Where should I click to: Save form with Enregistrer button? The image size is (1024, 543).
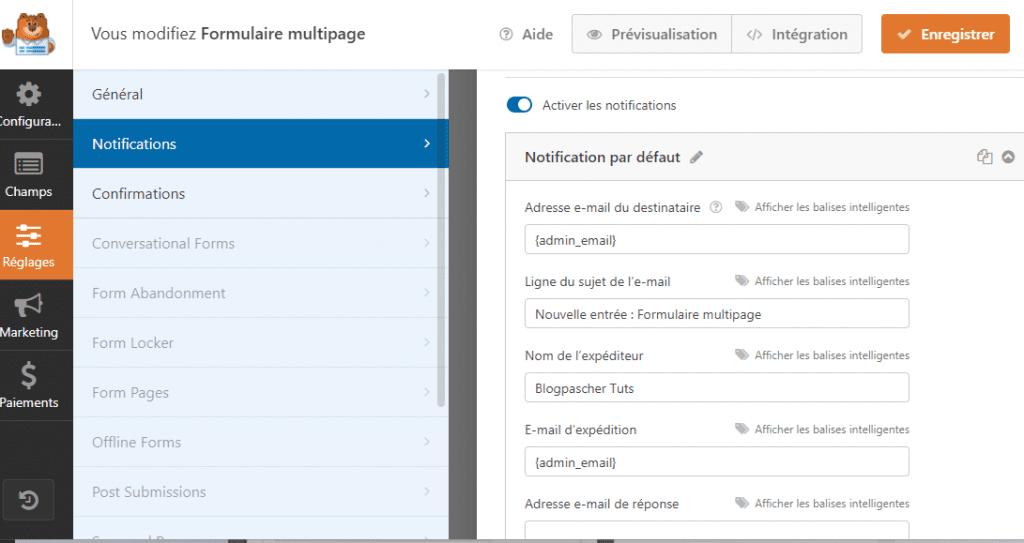(945, 34)
